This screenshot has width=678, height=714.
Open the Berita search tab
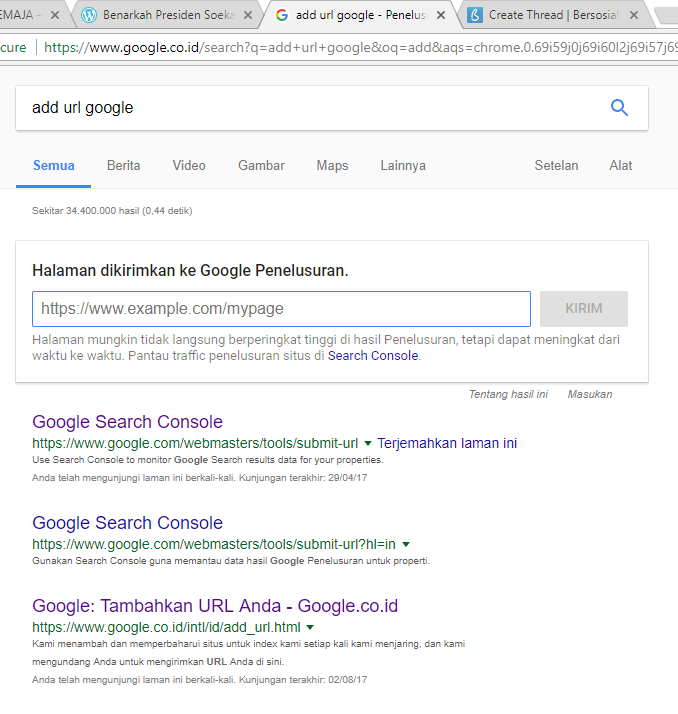point(123,165)
